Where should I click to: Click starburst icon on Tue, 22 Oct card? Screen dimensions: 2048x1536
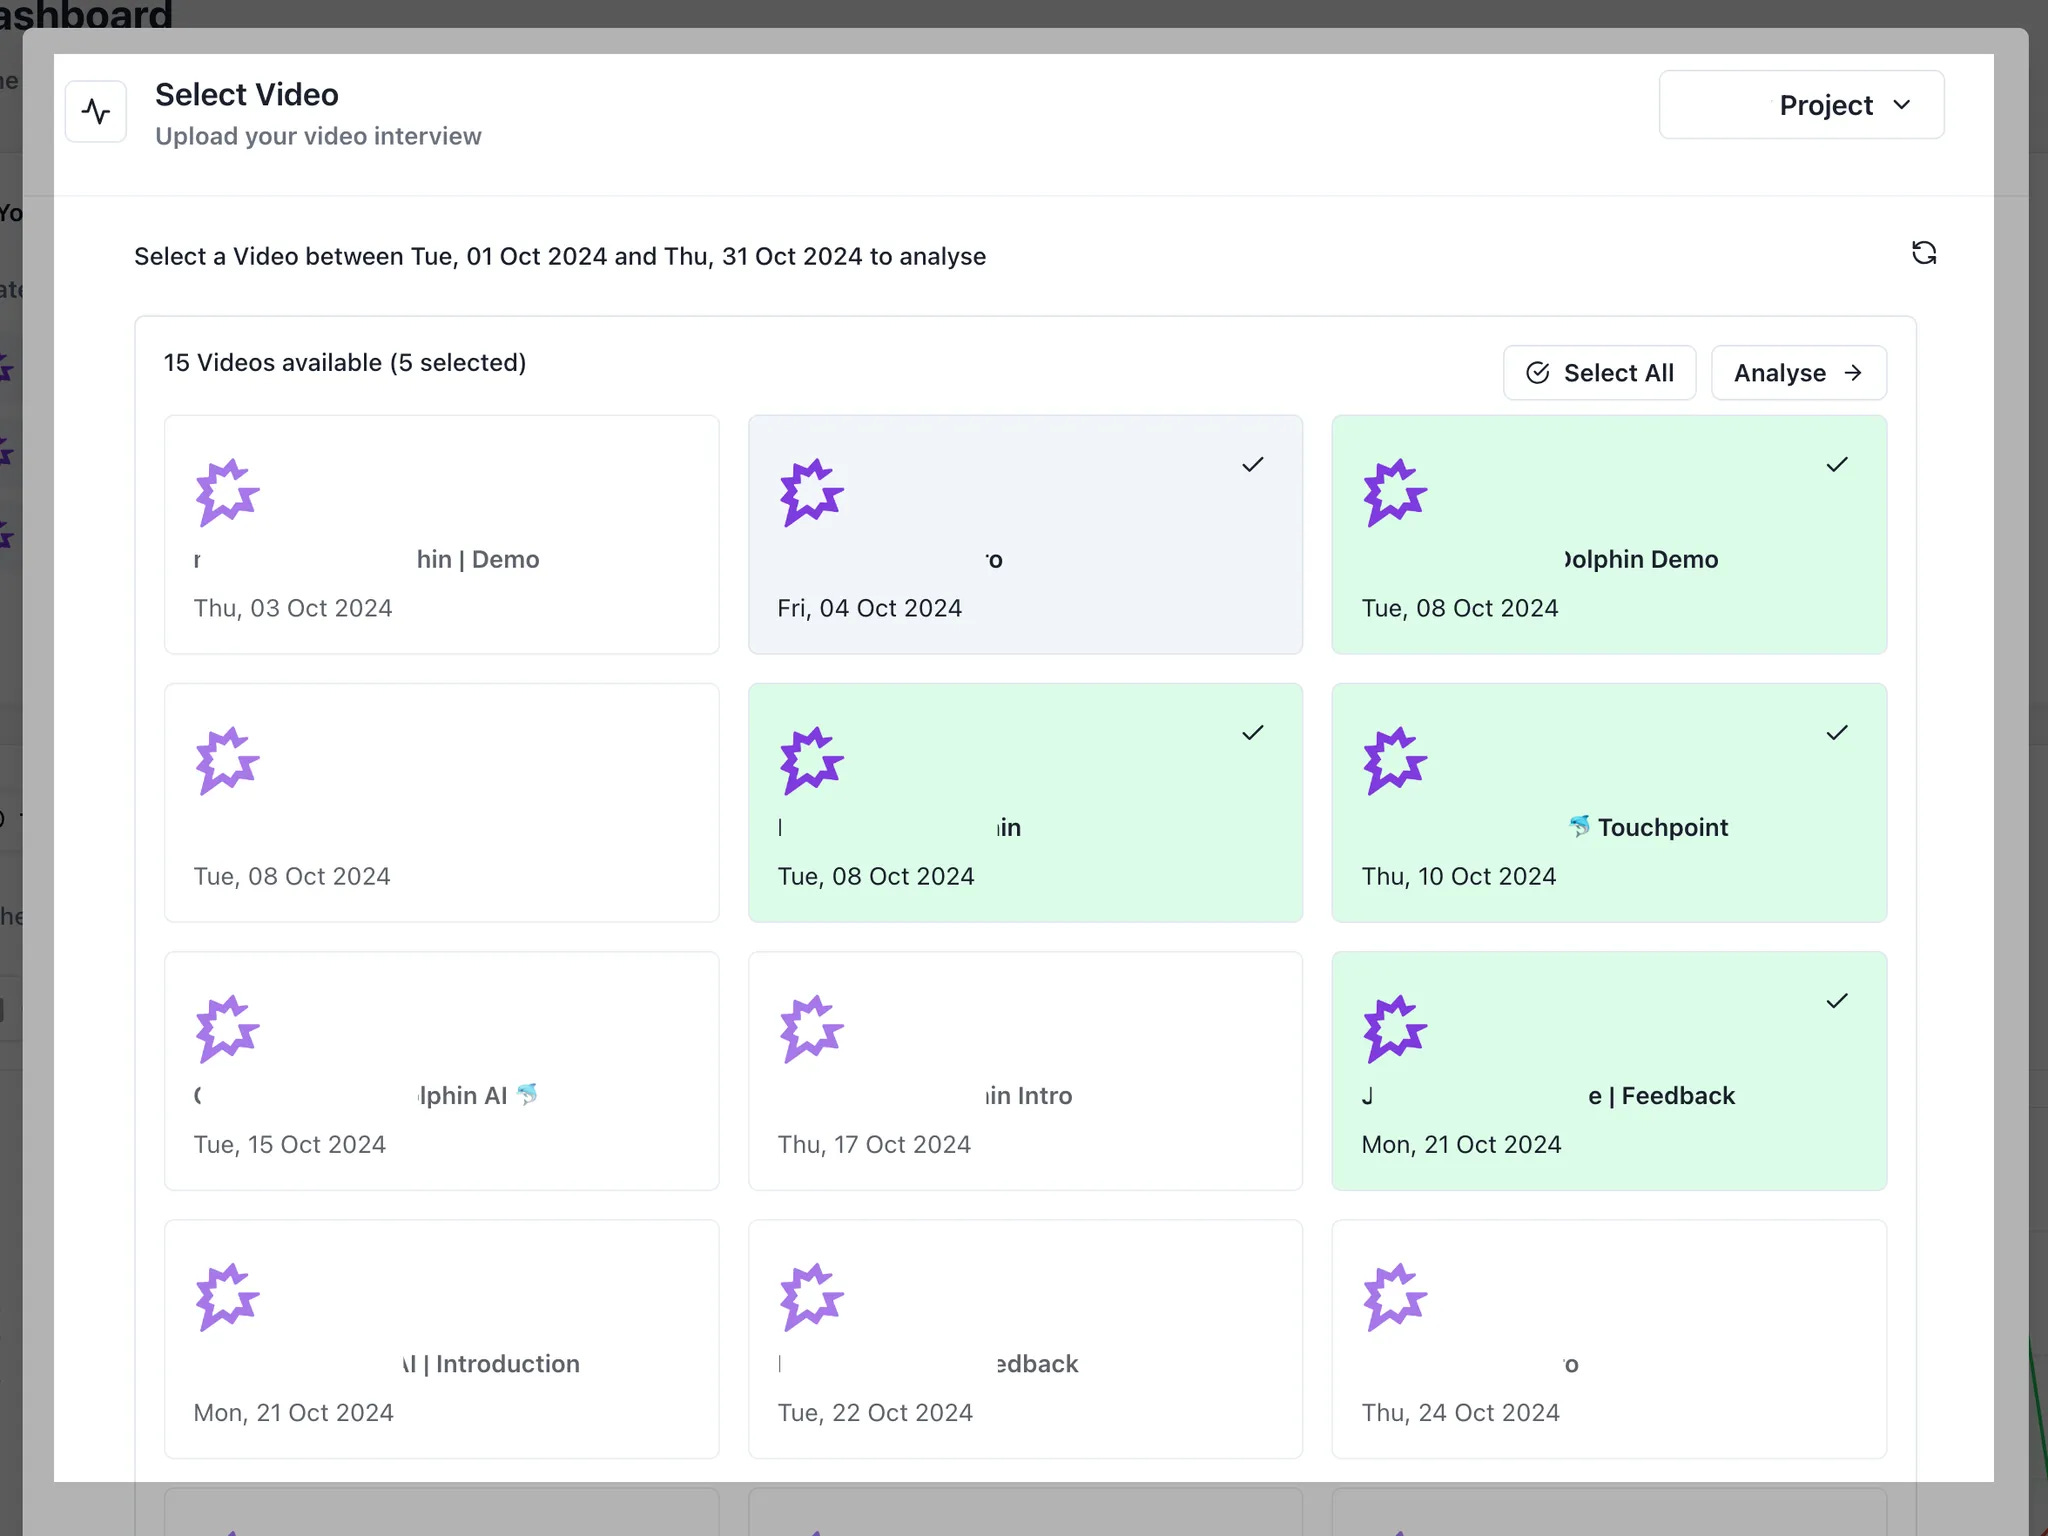[811, 1296]
